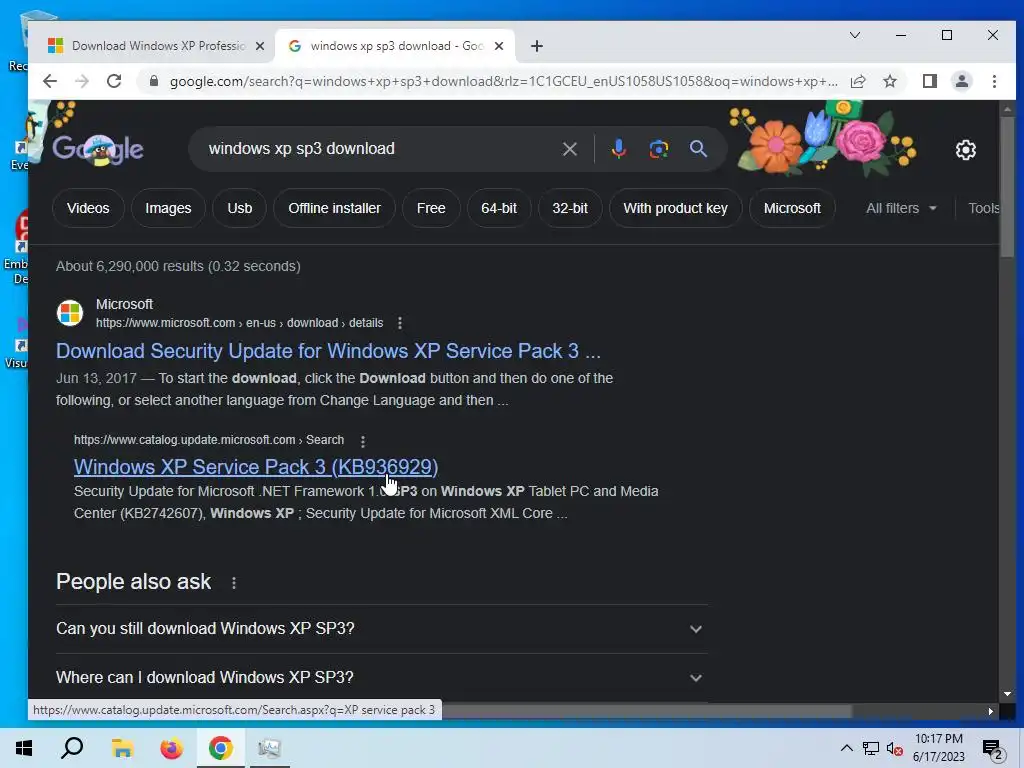
Task: Open the Chrome three-dot menu
Action: coord(994,81)
